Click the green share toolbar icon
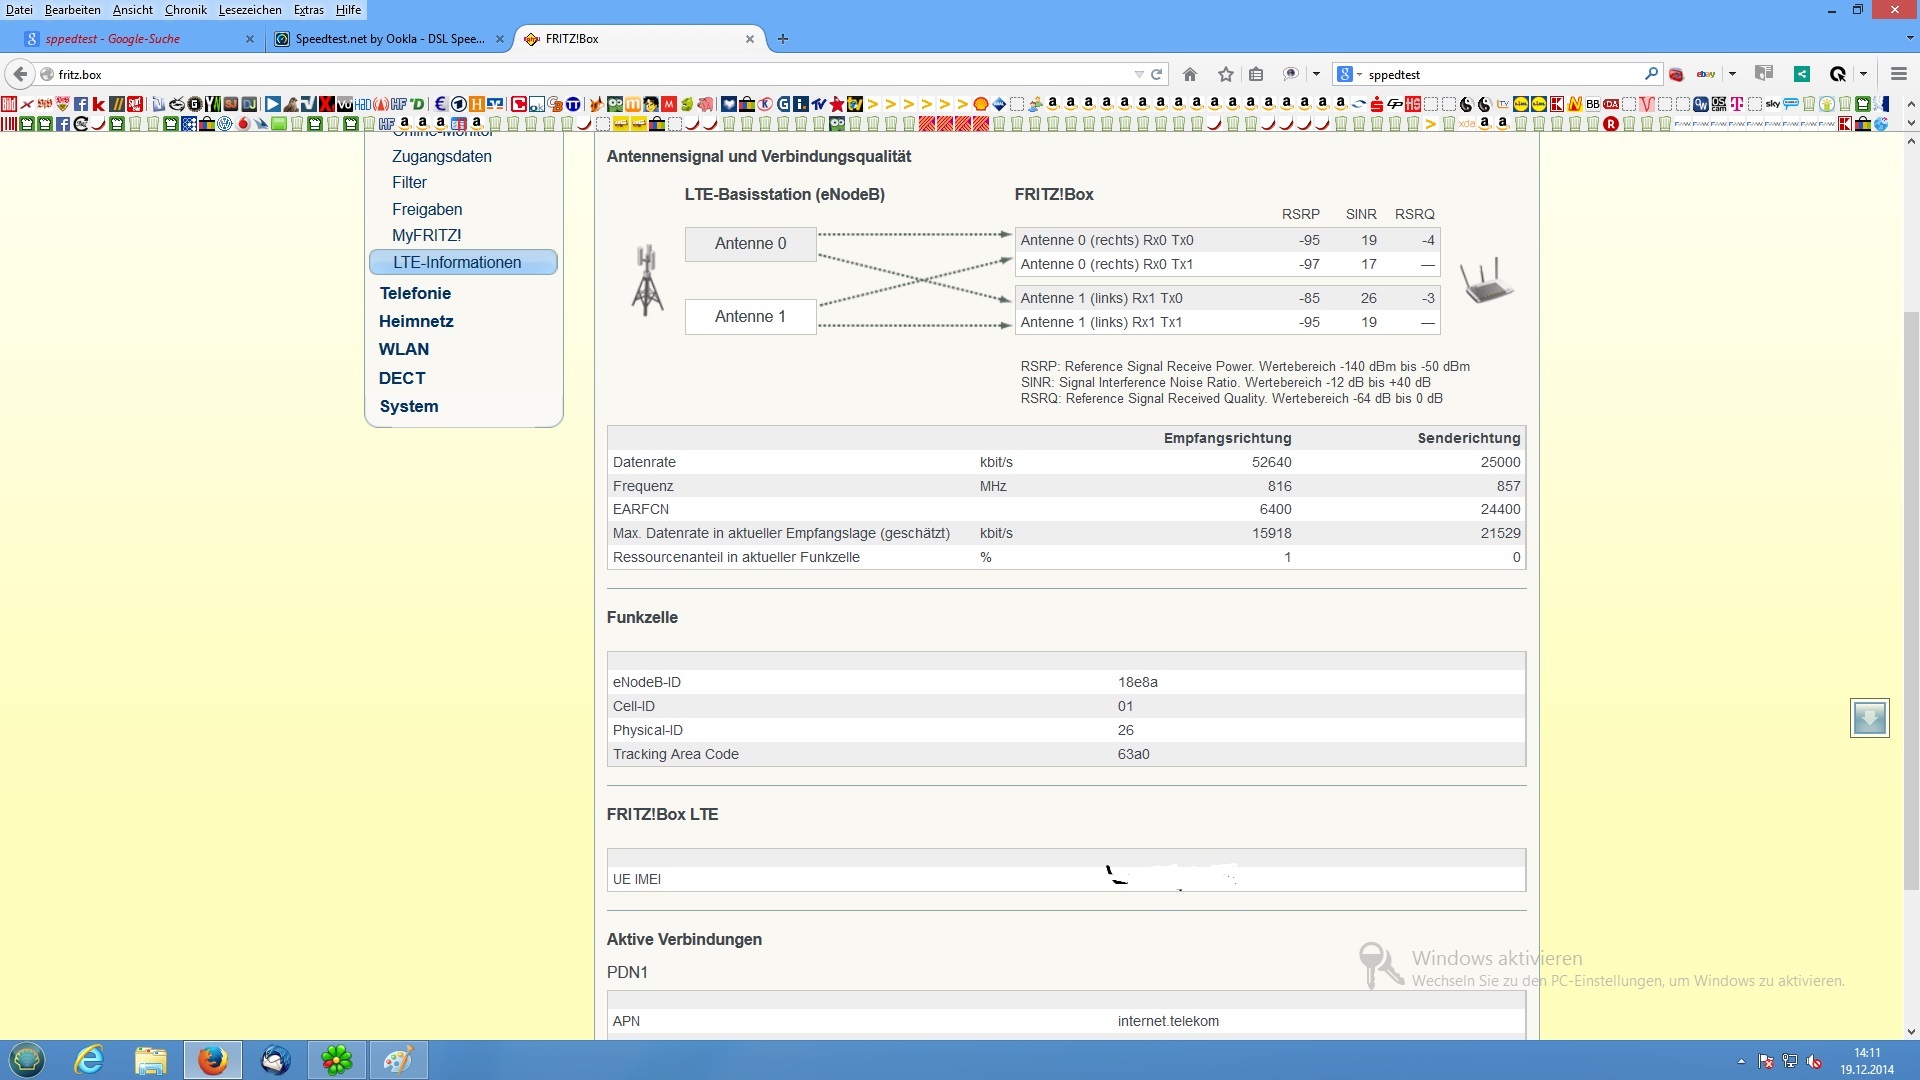1920x1080 pixels. [1801, 74]
